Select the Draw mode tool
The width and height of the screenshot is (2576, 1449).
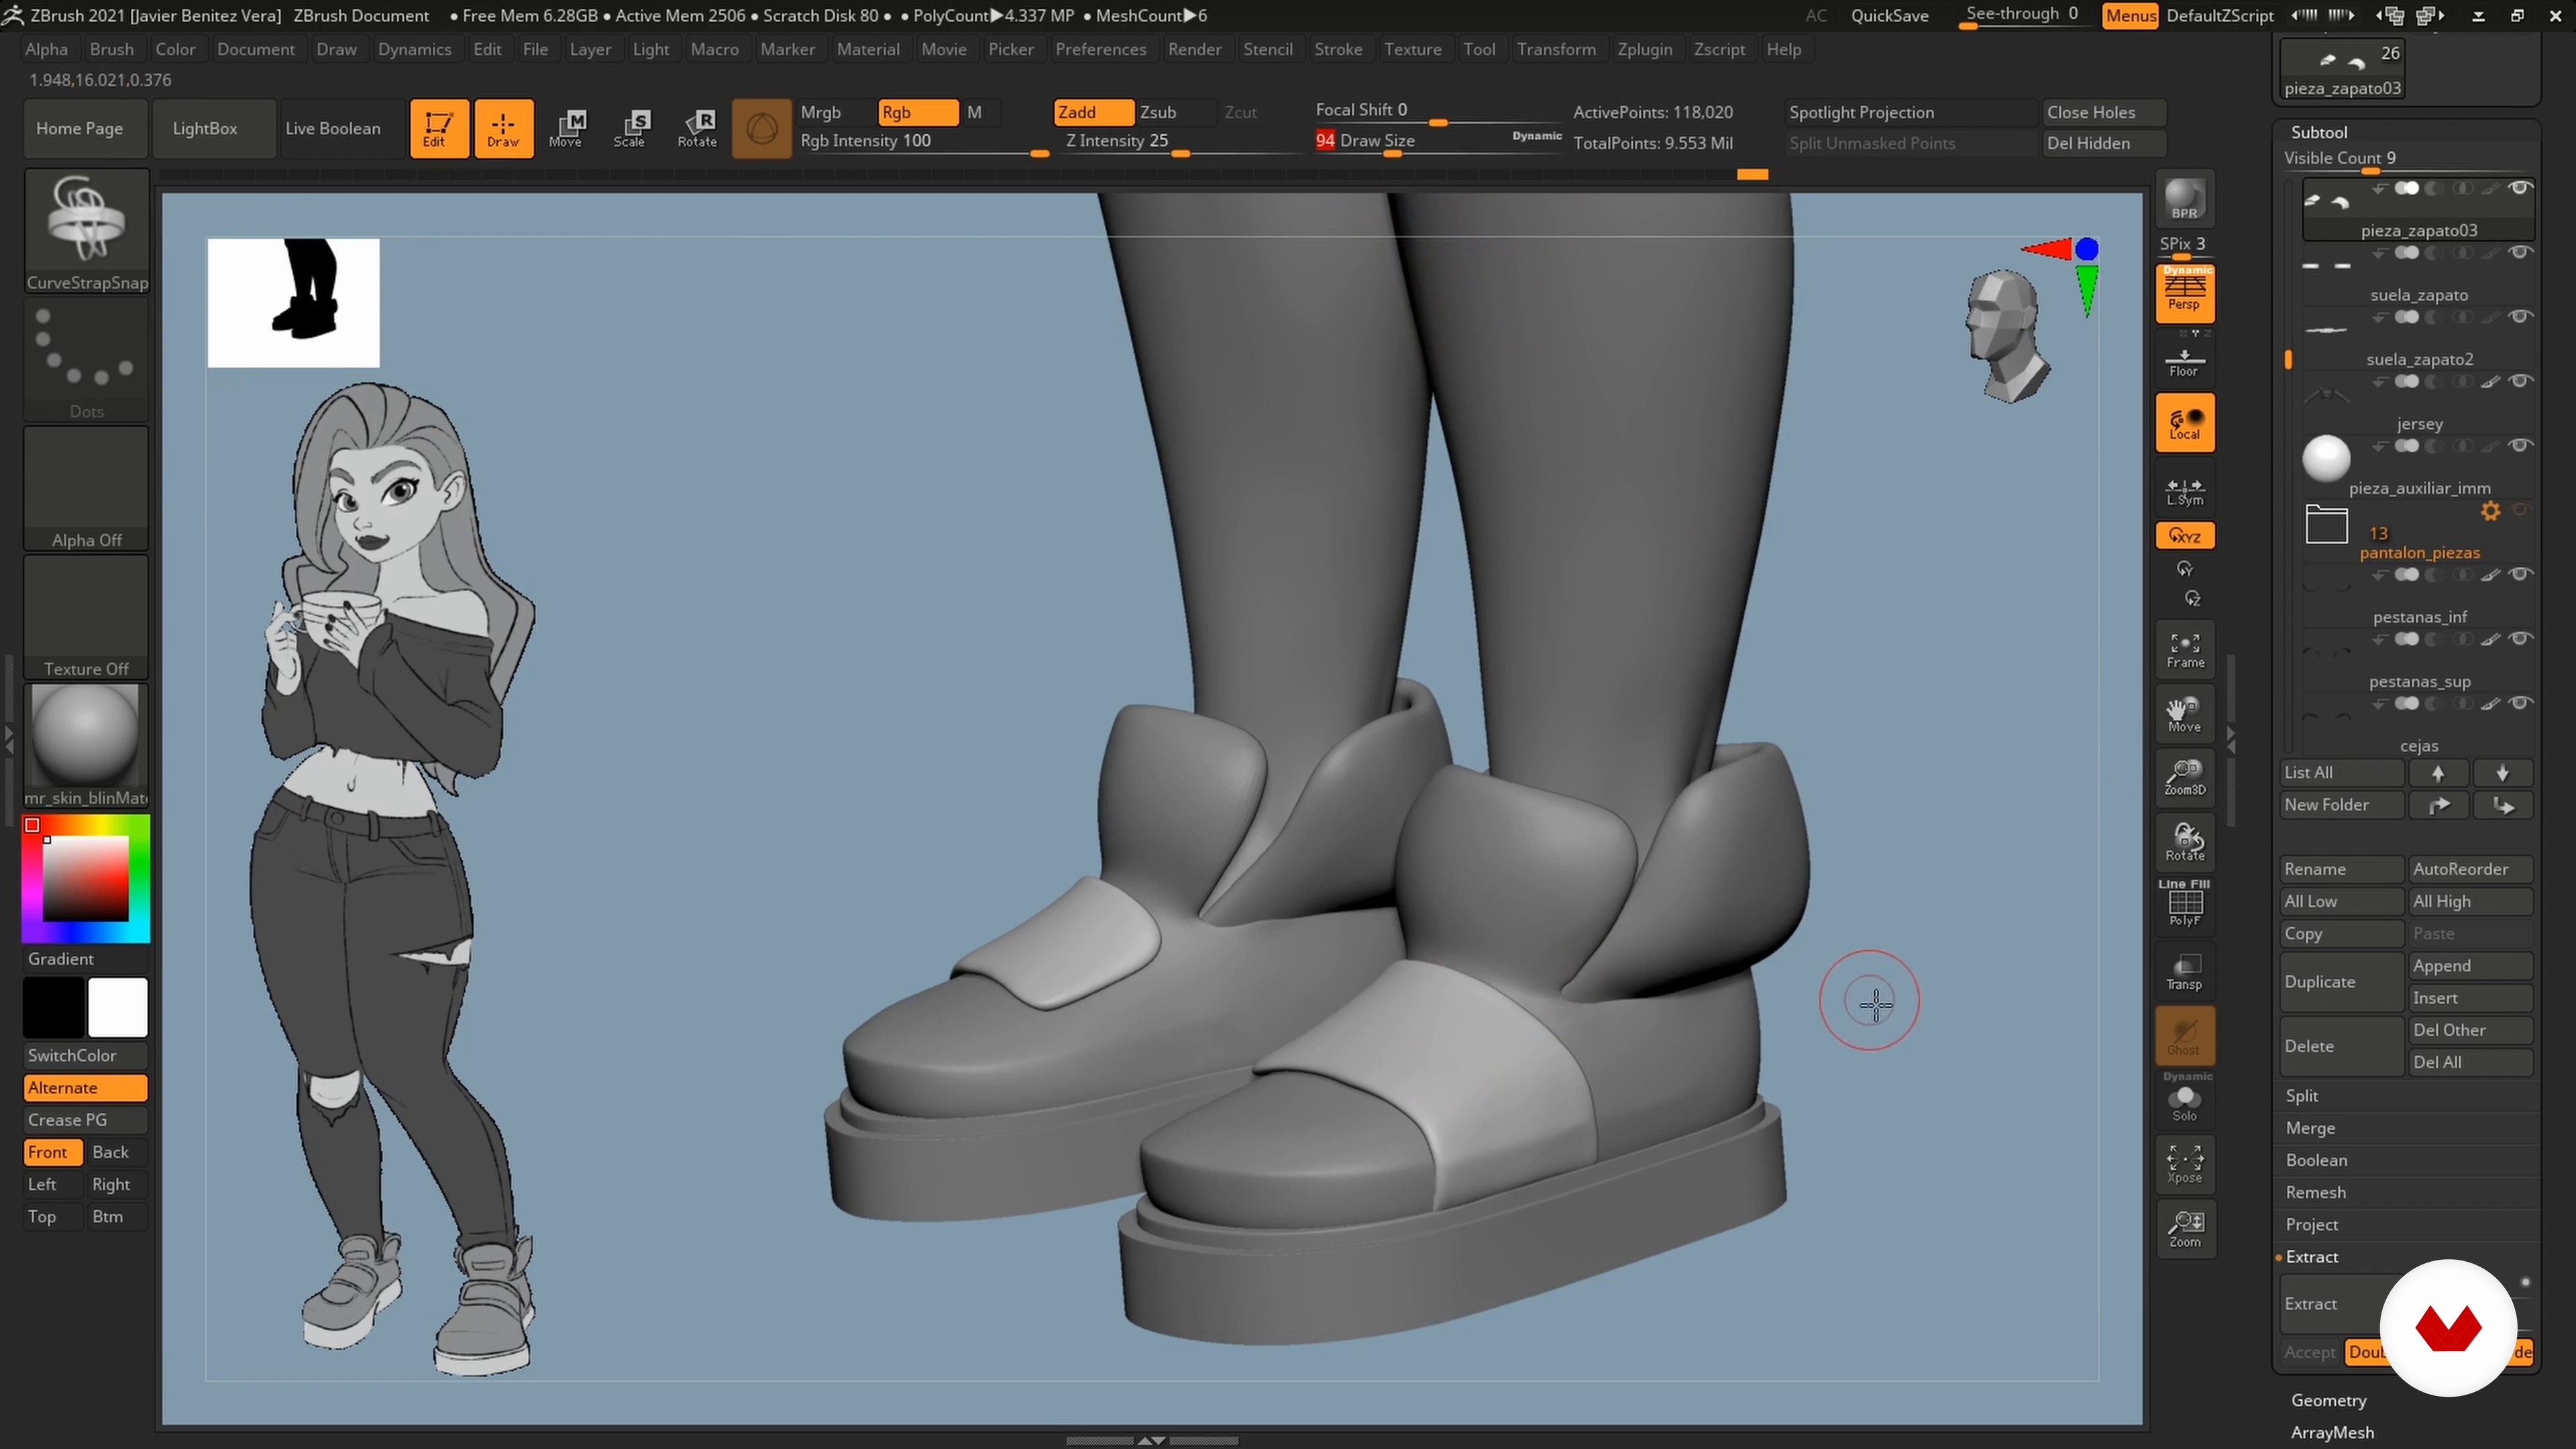[503, 128]
